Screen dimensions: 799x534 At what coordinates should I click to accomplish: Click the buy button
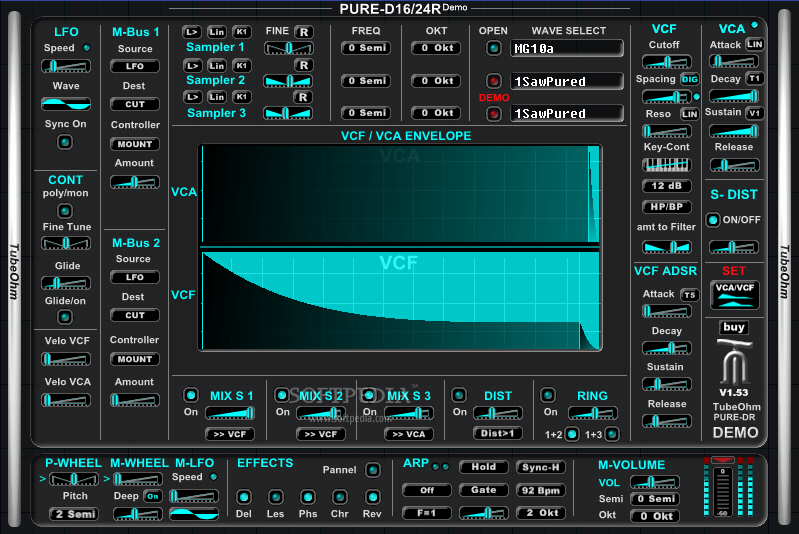coord(734,327)
